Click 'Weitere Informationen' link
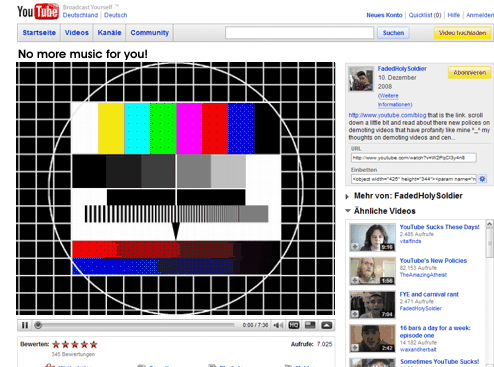The height and width of the screenshot is (367, 494). click(x=394, y=100)
